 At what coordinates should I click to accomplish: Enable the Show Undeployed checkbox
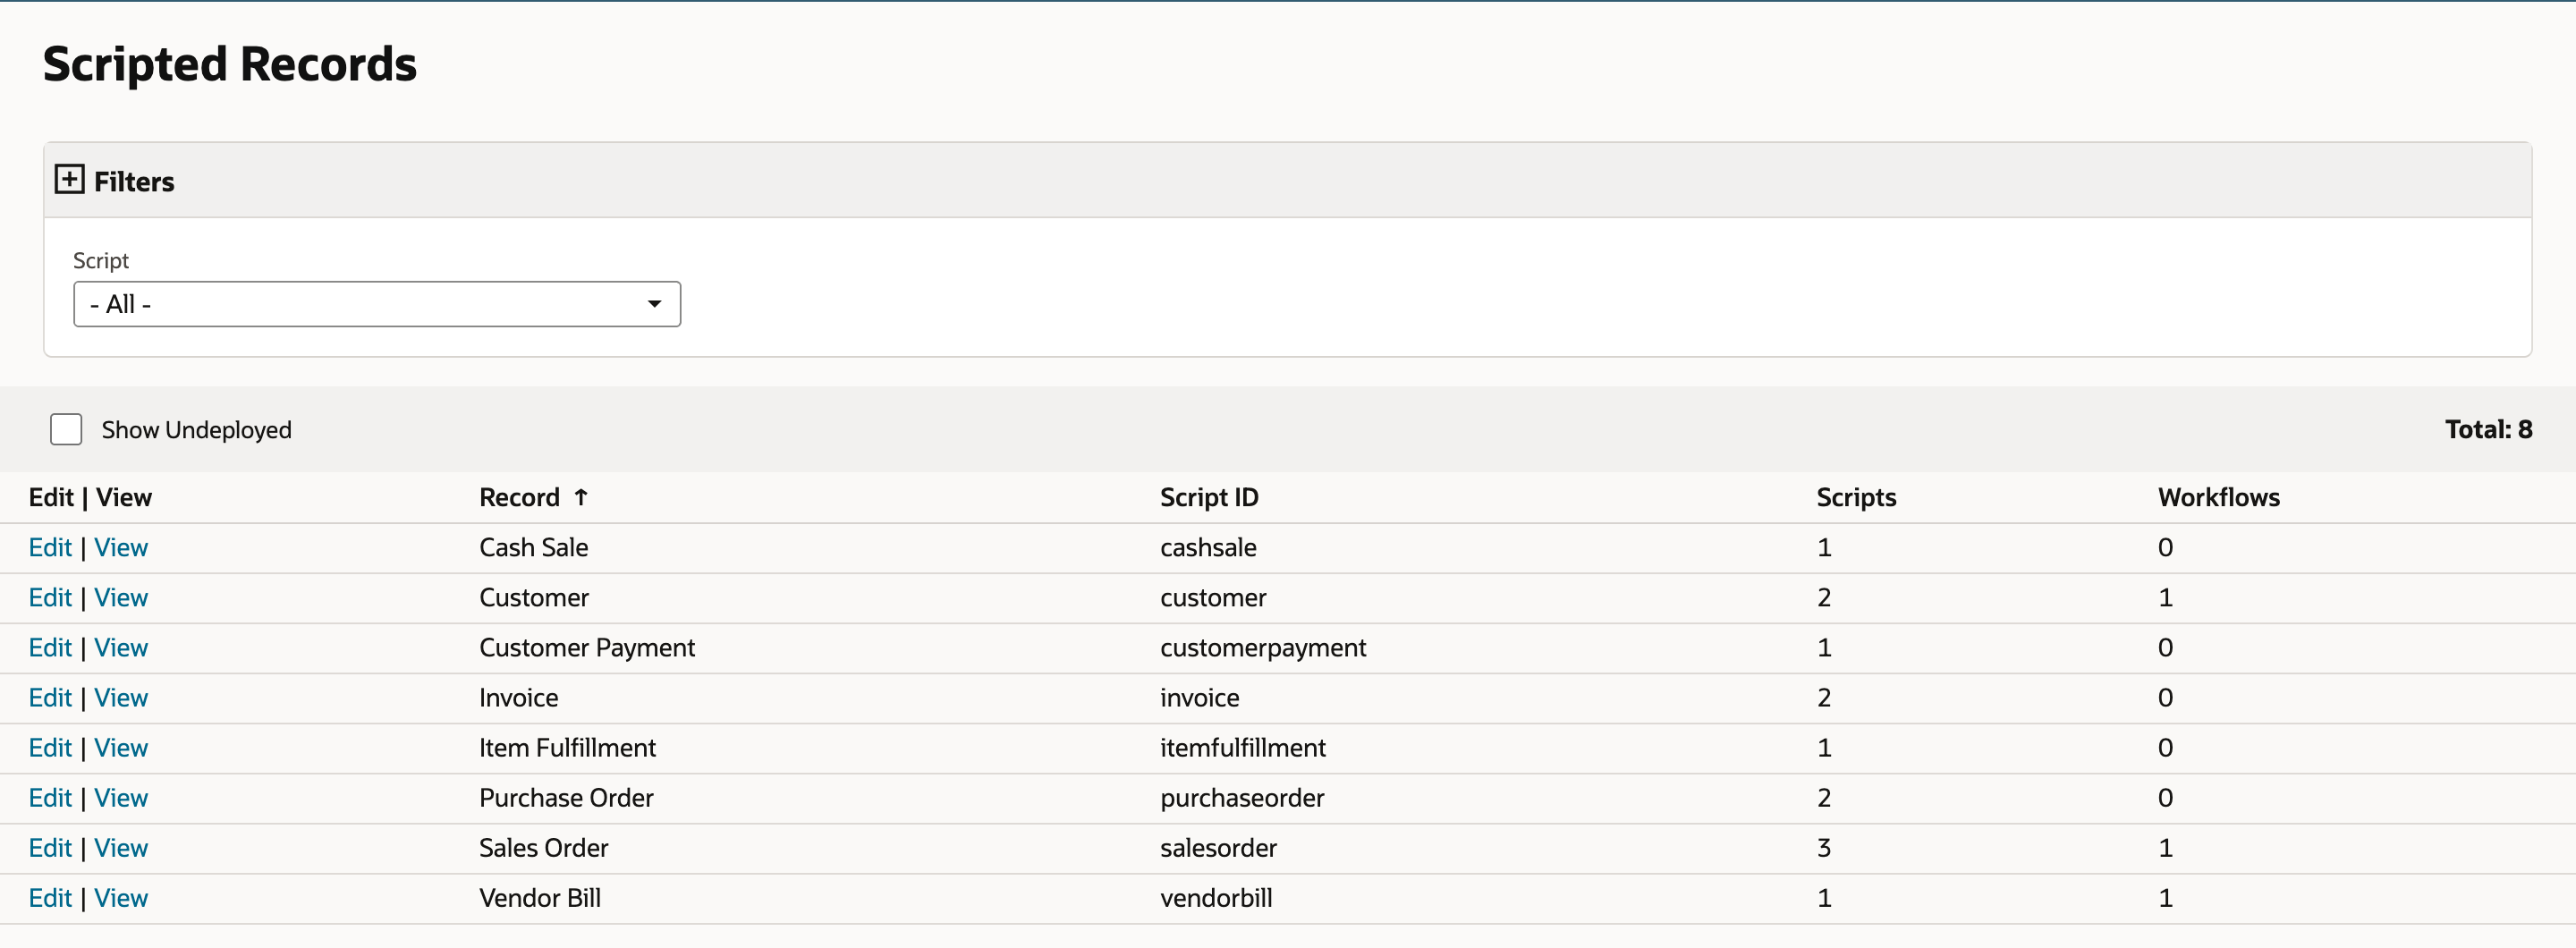click(x=66, y=430)
